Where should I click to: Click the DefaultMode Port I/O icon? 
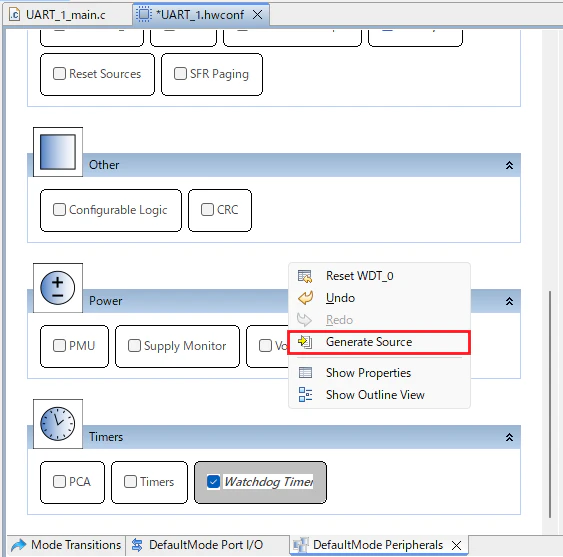click(137, 545)
